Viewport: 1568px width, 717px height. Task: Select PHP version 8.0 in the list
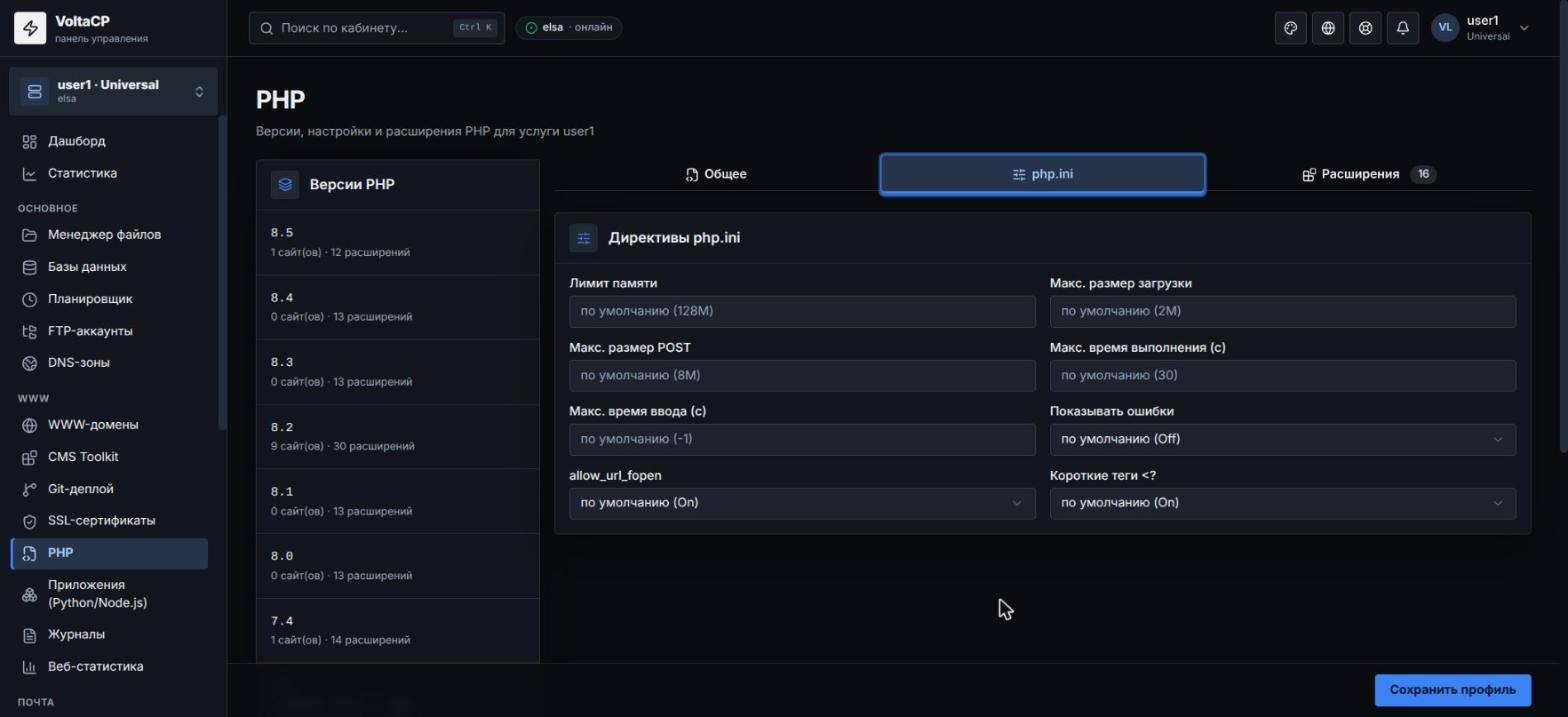click(398, 565)
